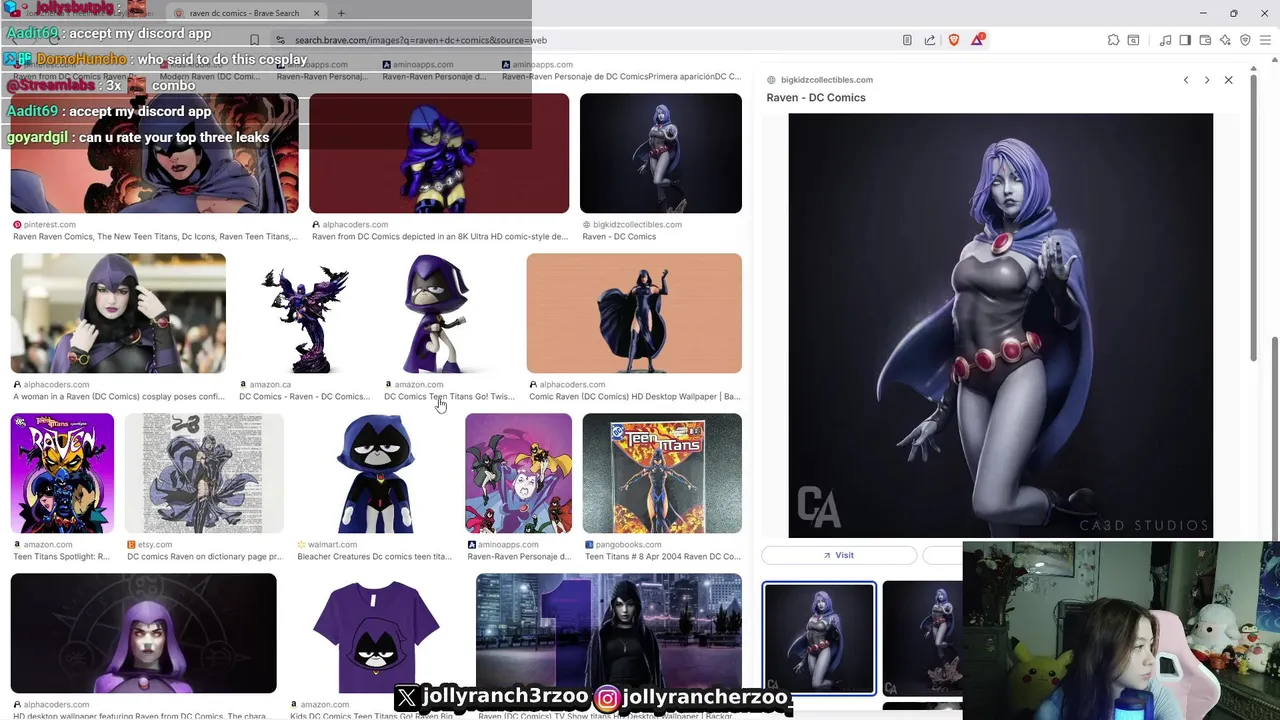Viewport: 1280px width, 720px height.
Task: Click caption 'DC Comics - Raven - DC Comics...'
Action: (x=305, y=397)
